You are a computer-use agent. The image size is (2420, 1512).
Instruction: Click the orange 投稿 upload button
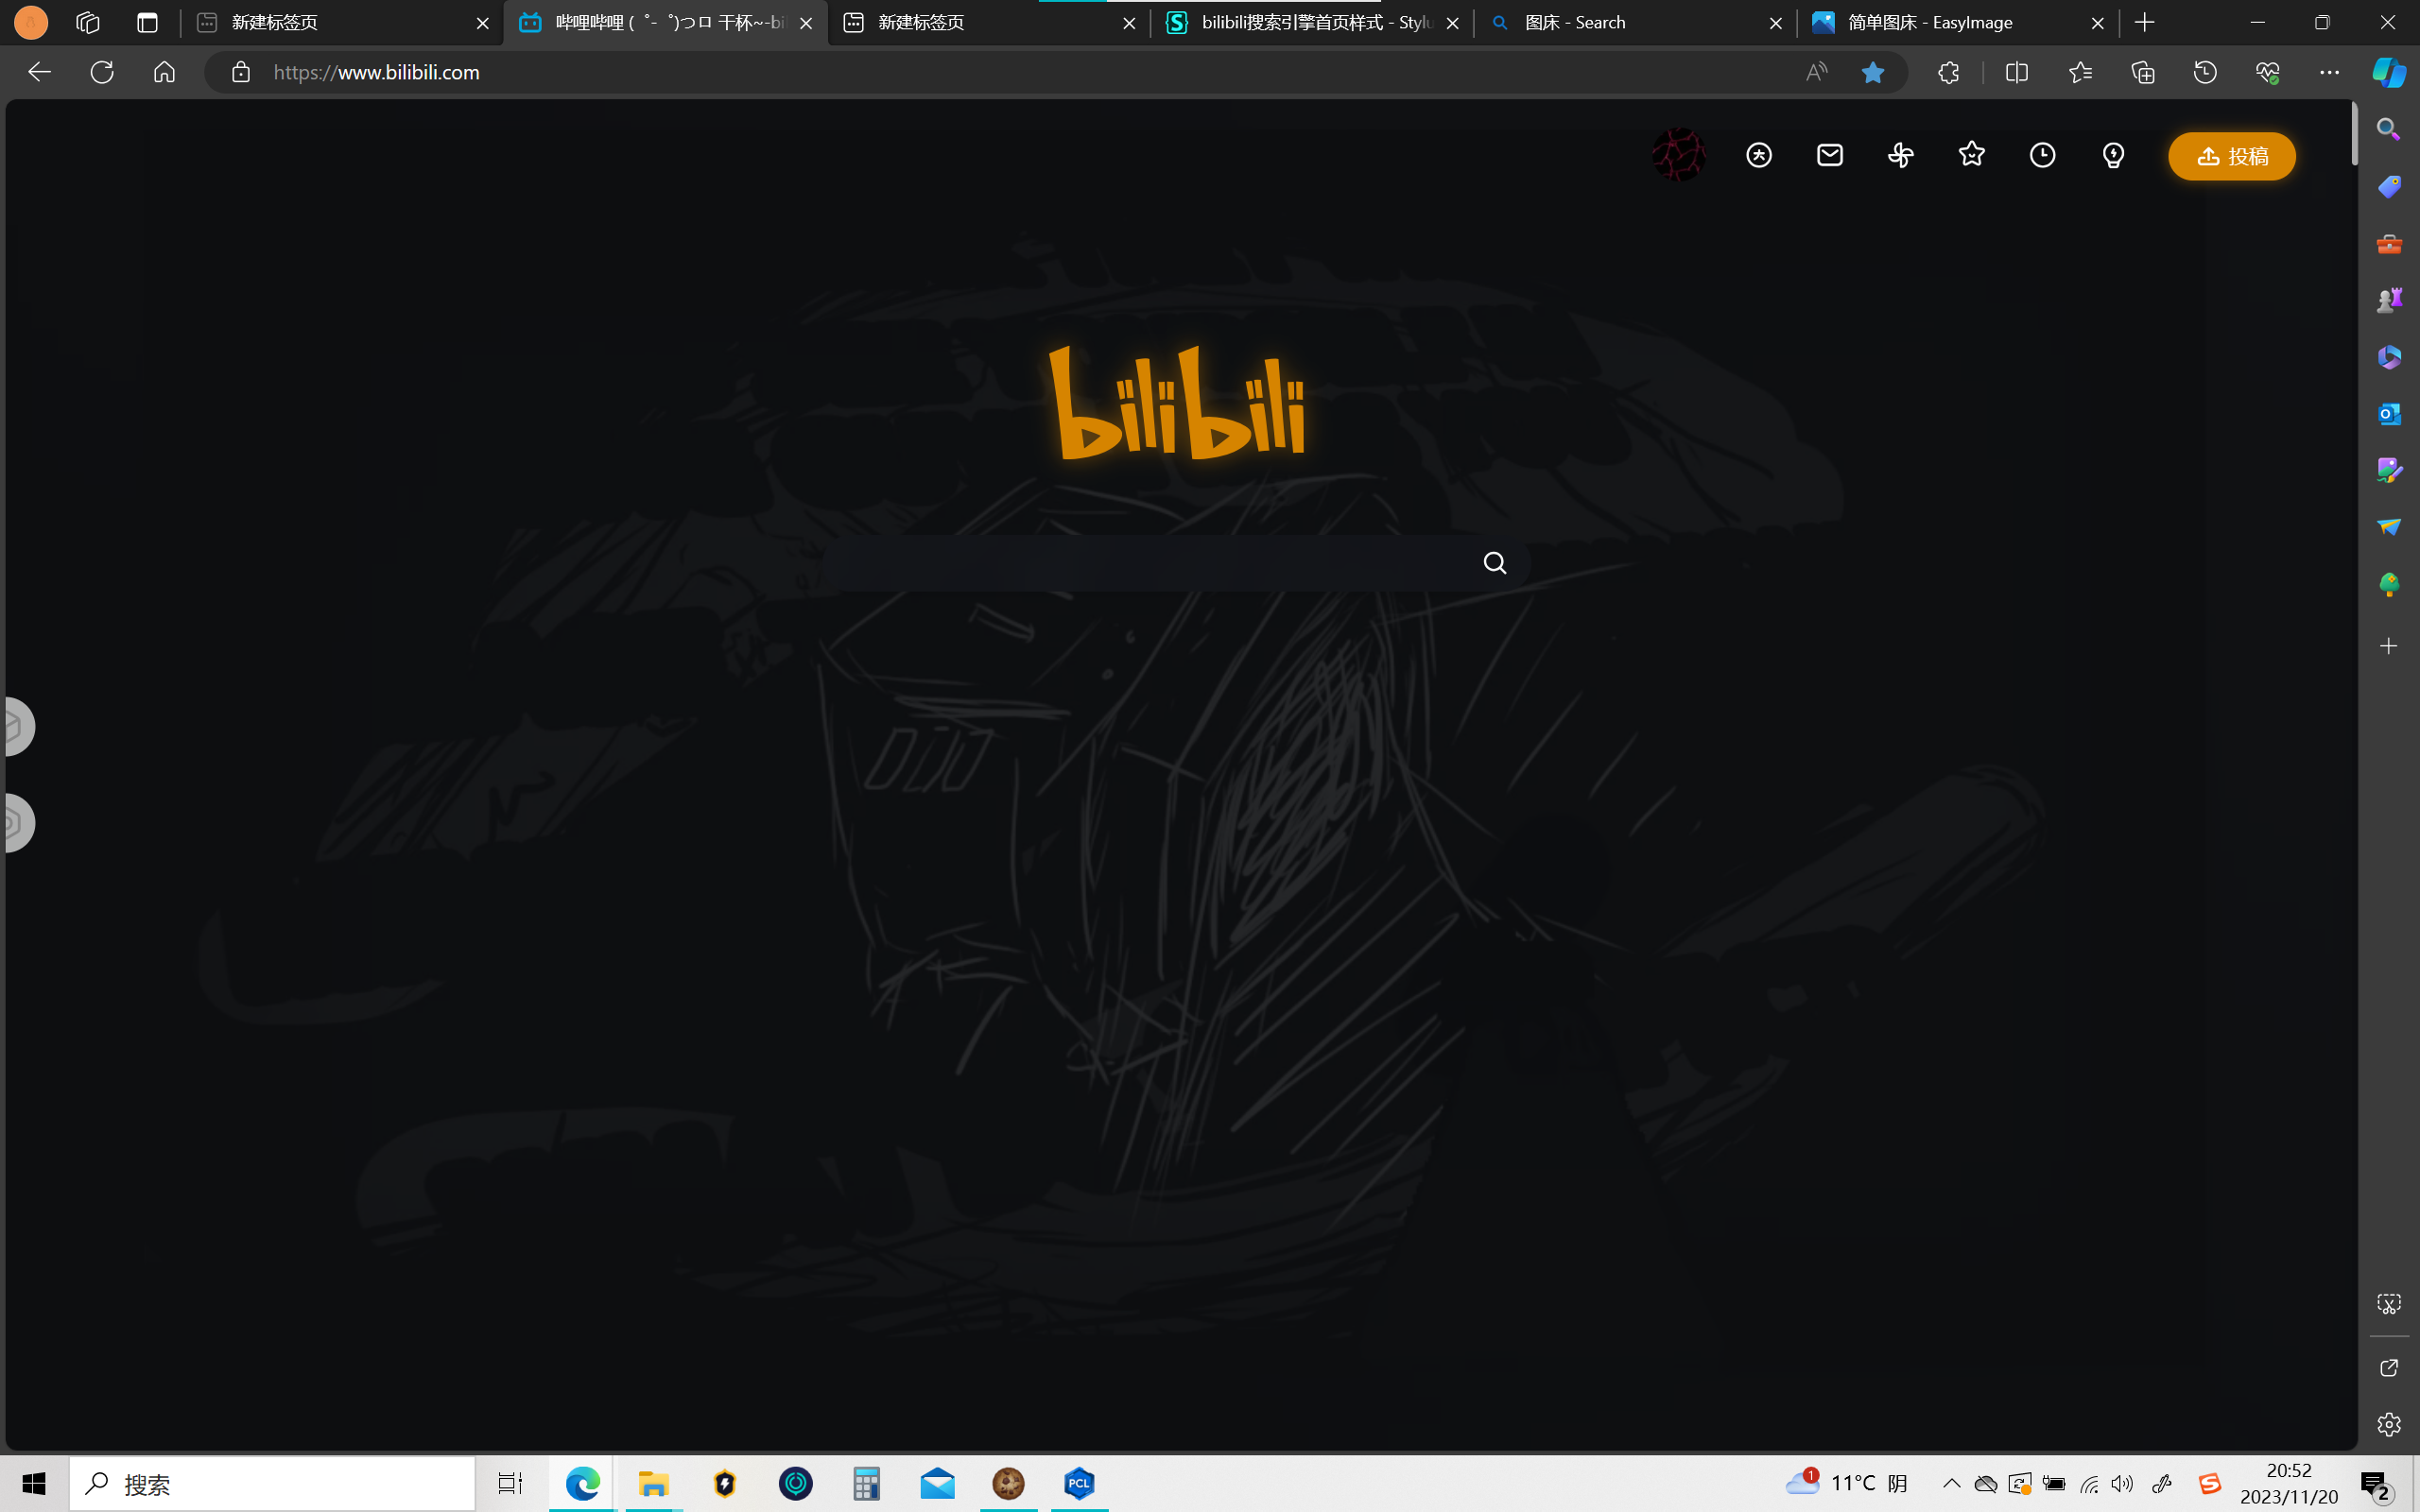[x=2231, y=156]
